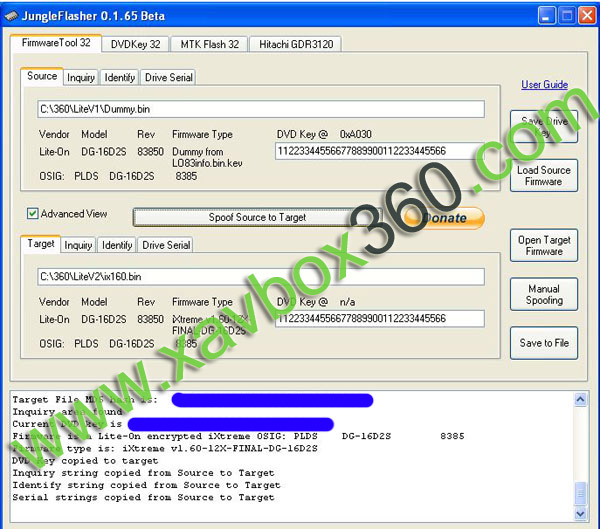Select the Source tab
Viewport: 600px width, 529px height.
pos(42,76)
